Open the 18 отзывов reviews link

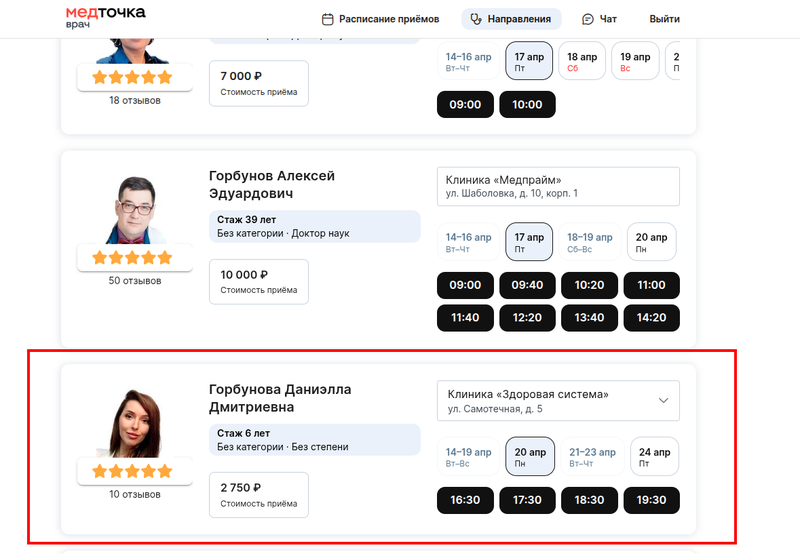[135, 100]
